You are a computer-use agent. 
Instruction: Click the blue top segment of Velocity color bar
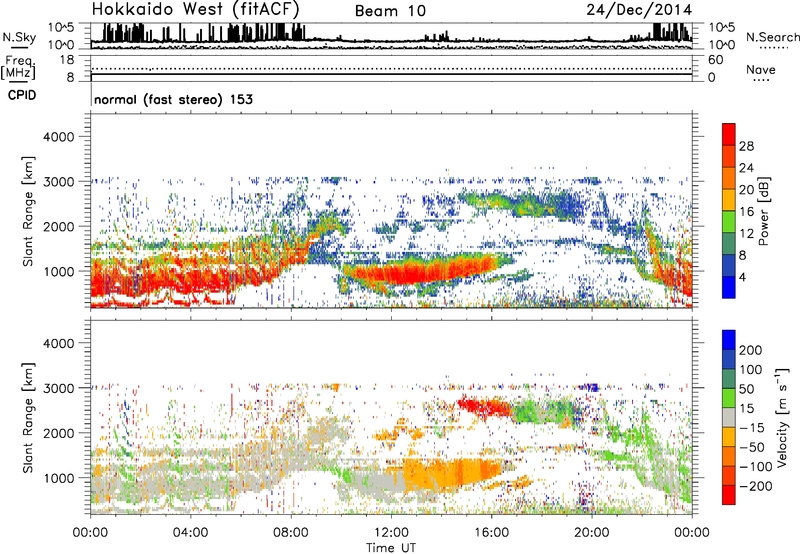(x=729, y=340)
